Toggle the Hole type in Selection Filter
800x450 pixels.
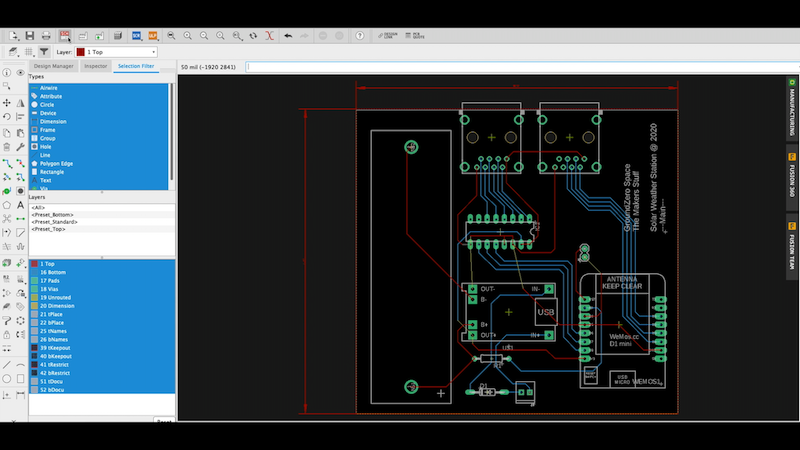[x=46, y=146]
